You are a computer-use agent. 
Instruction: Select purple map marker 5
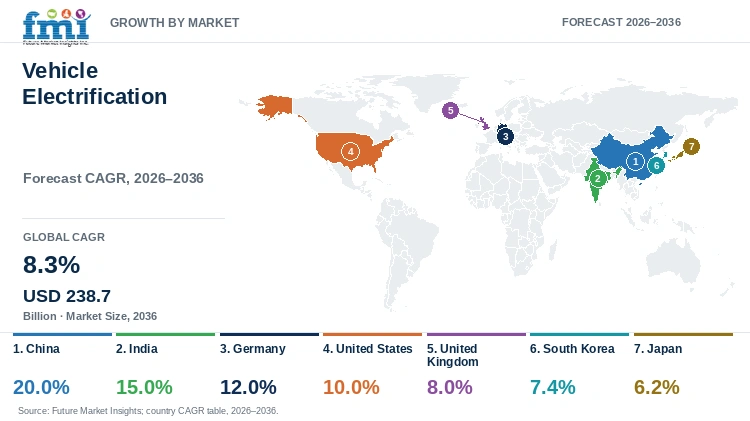[450, 111]
